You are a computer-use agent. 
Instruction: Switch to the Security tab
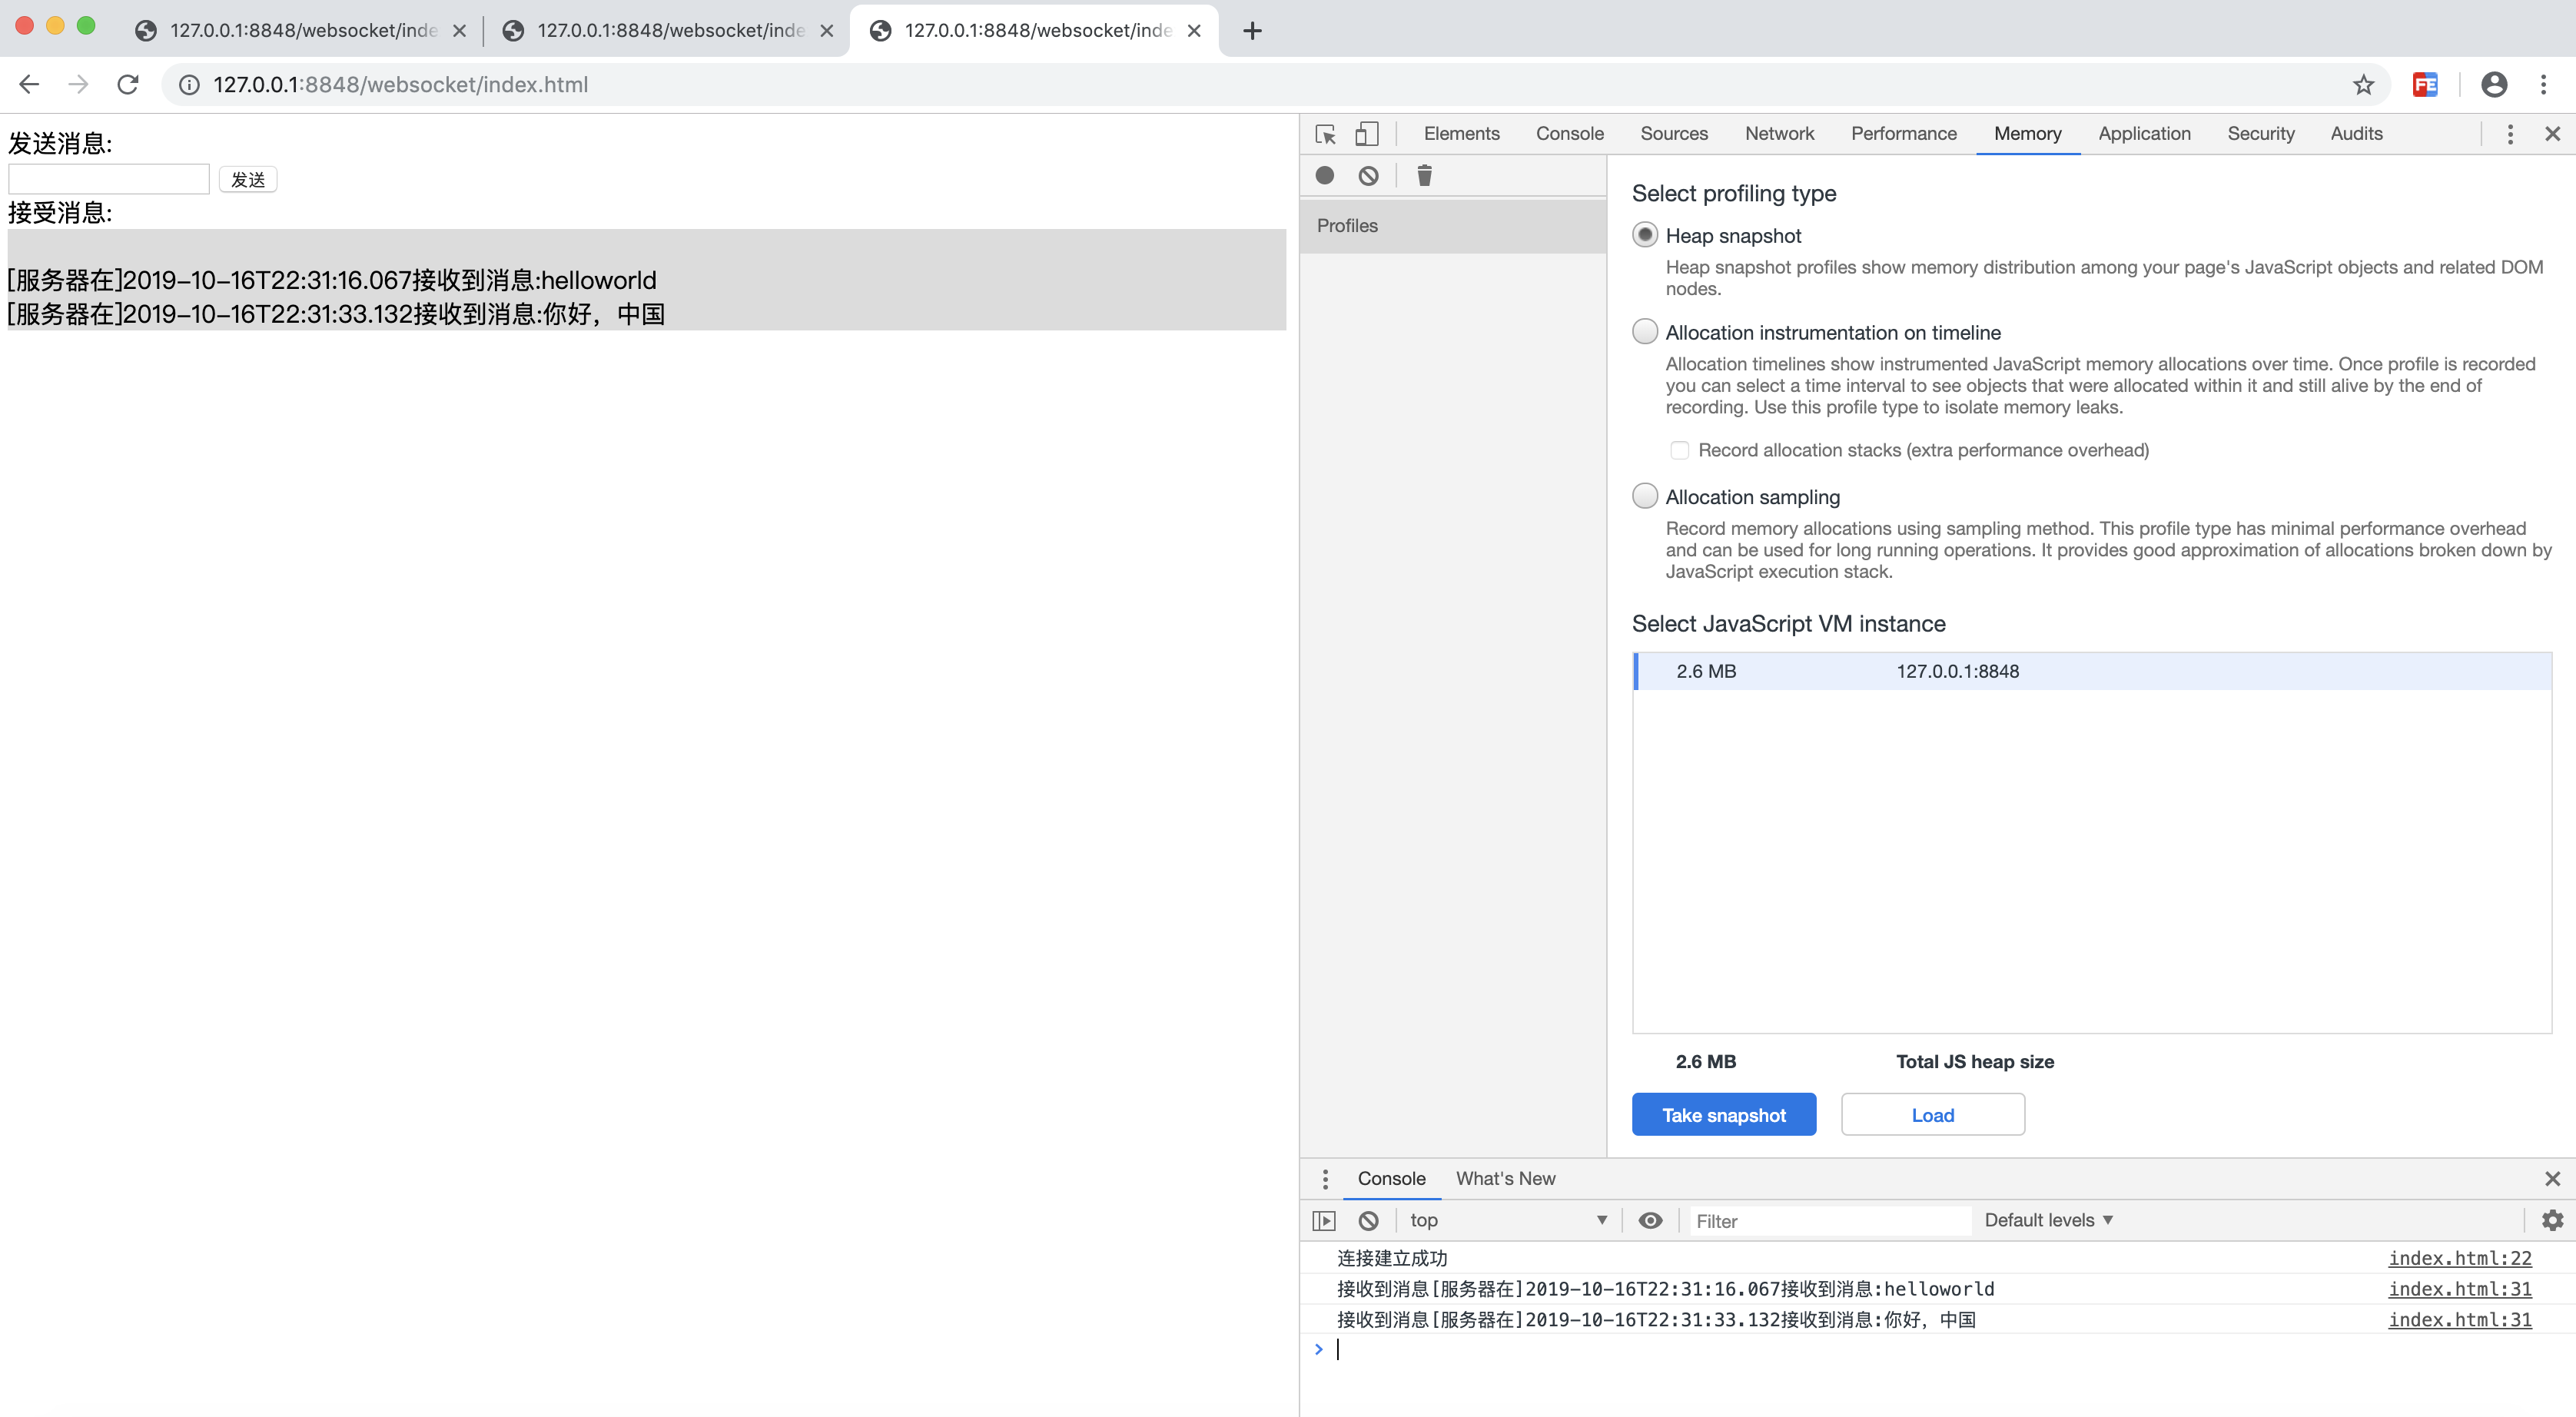point(2260,134)
